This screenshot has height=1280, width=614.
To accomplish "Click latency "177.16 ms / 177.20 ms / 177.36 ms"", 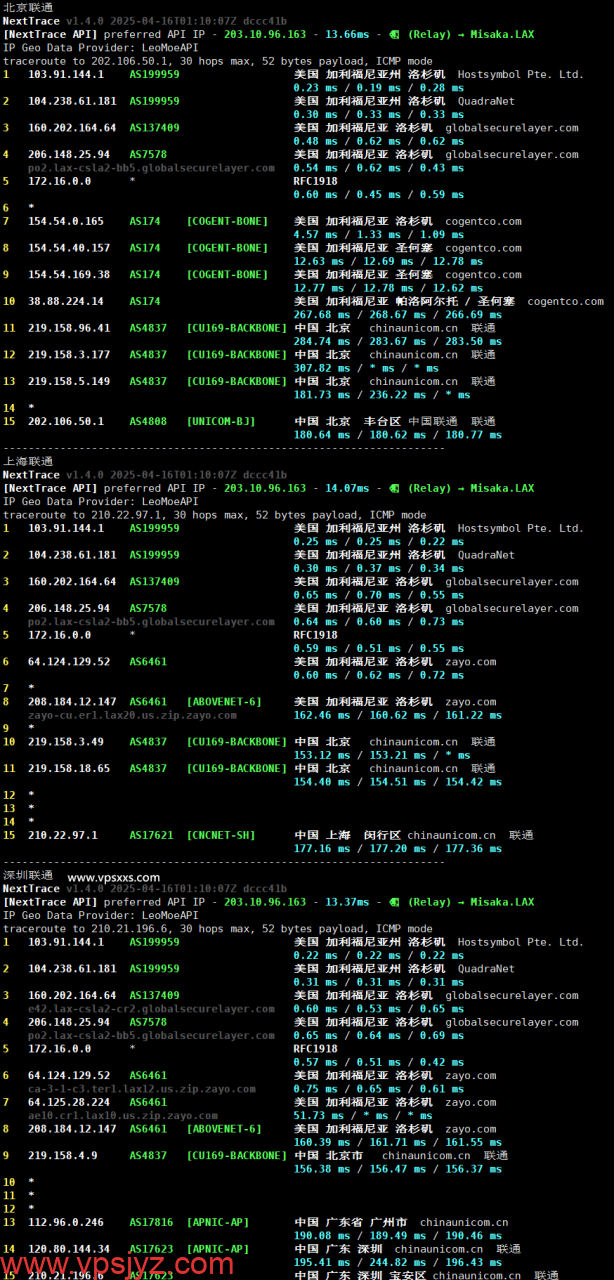I will pyautogui.click(x=398, y=848).
